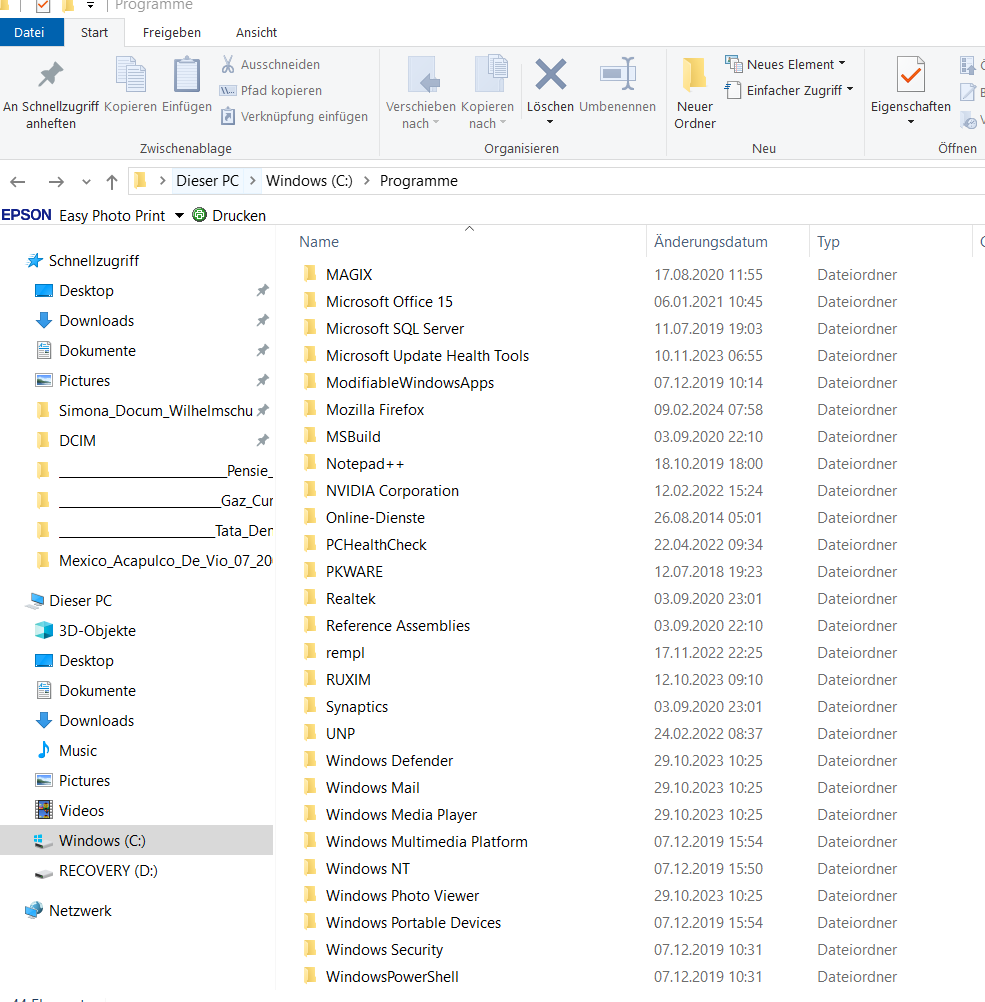Select the MAGIX folder
The height and width of the screenshot is (1002, 985).
349,275
